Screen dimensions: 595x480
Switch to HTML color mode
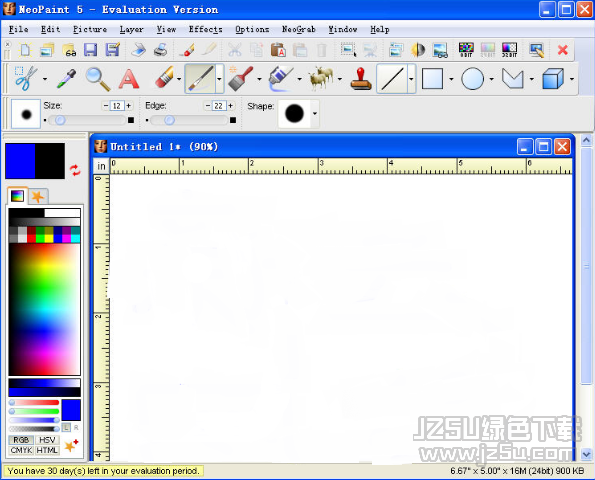pos(47,450)
